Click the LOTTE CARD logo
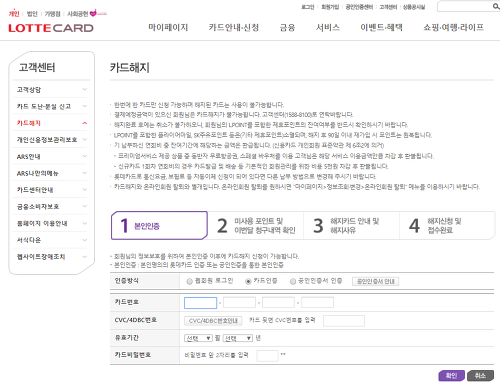 [x=51, y=28]
